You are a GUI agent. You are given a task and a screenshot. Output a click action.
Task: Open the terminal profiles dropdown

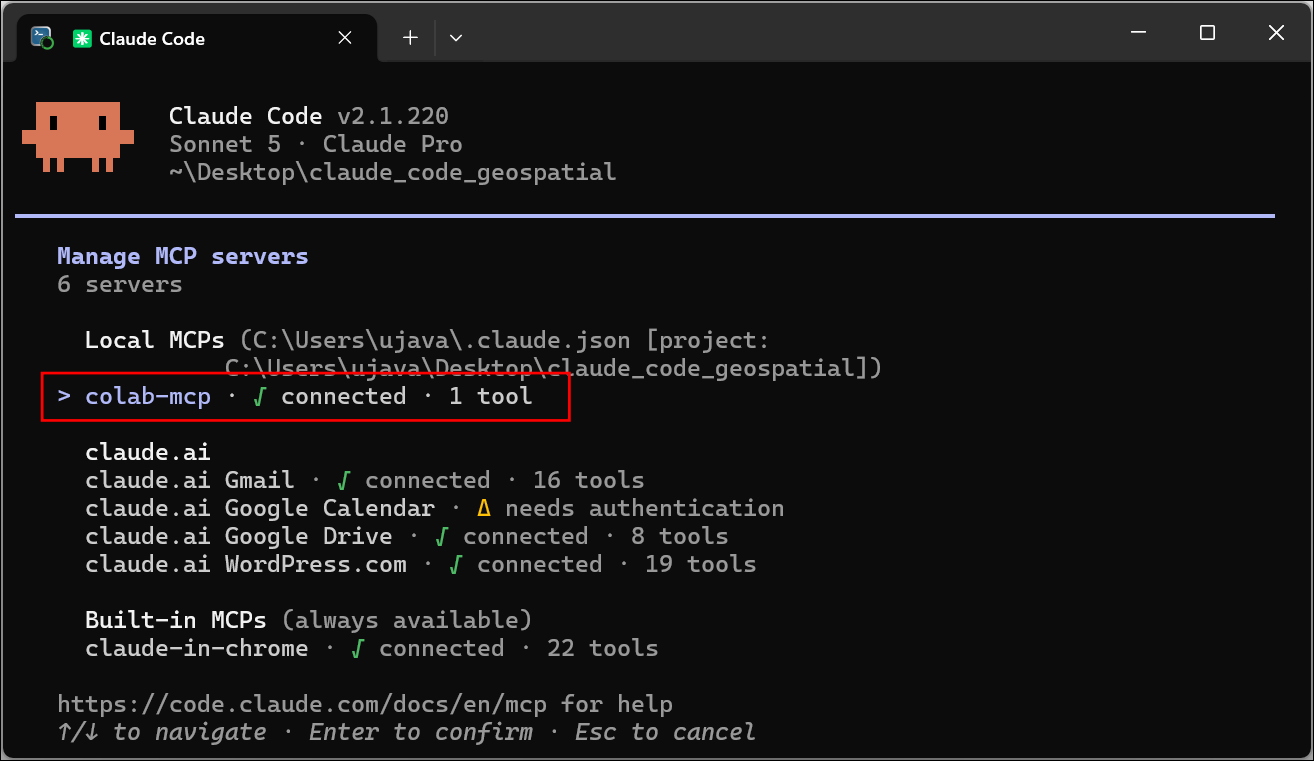click(x=456, y=38)
